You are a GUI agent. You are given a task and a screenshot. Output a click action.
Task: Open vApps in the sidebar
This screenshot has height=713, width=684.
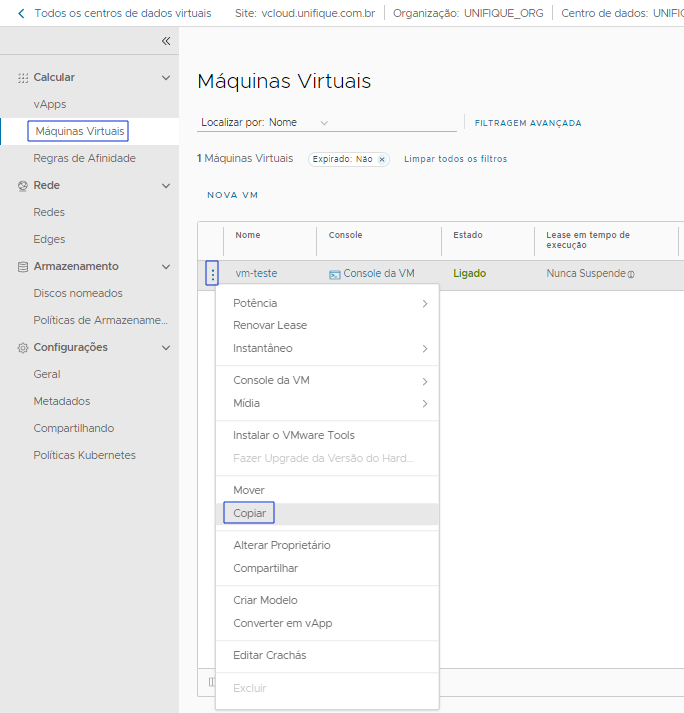pos(50,105)
